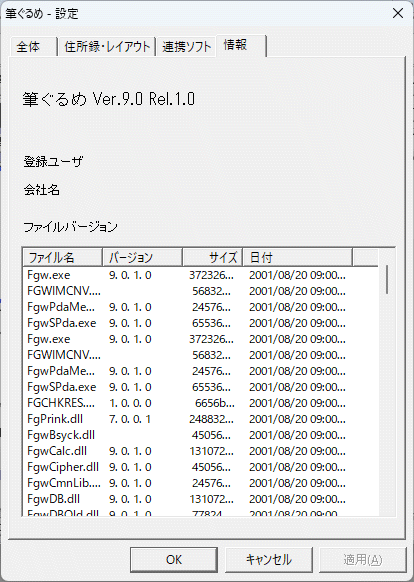Click the 日付 column header
Image resolution: width=414 pixels, height=582 pixels.
297,257
